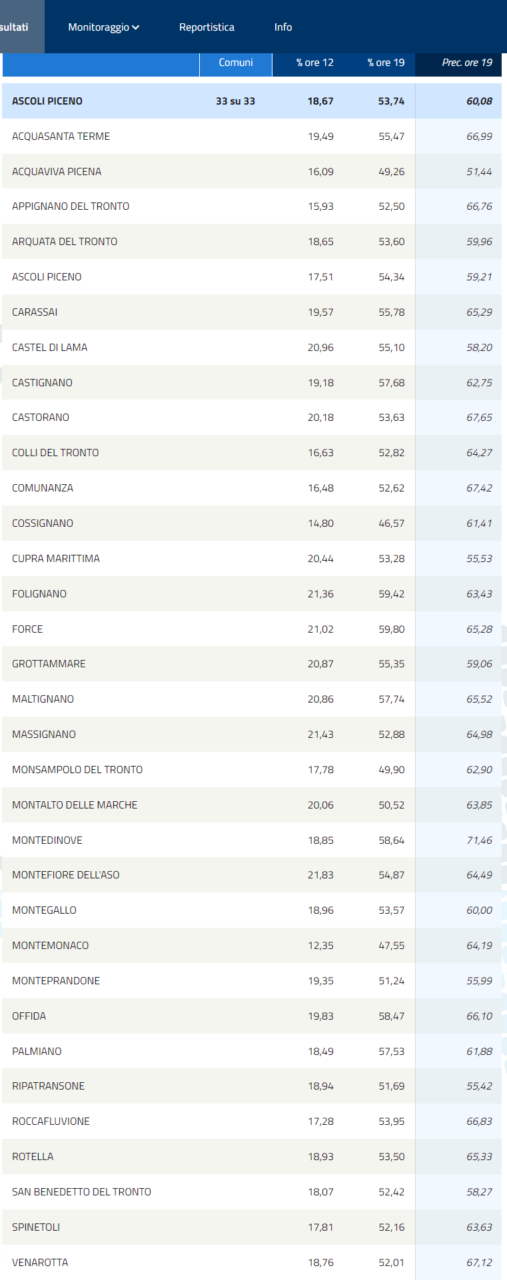Open the Info menu item
507x1280 pixels.
coord(283,27)
